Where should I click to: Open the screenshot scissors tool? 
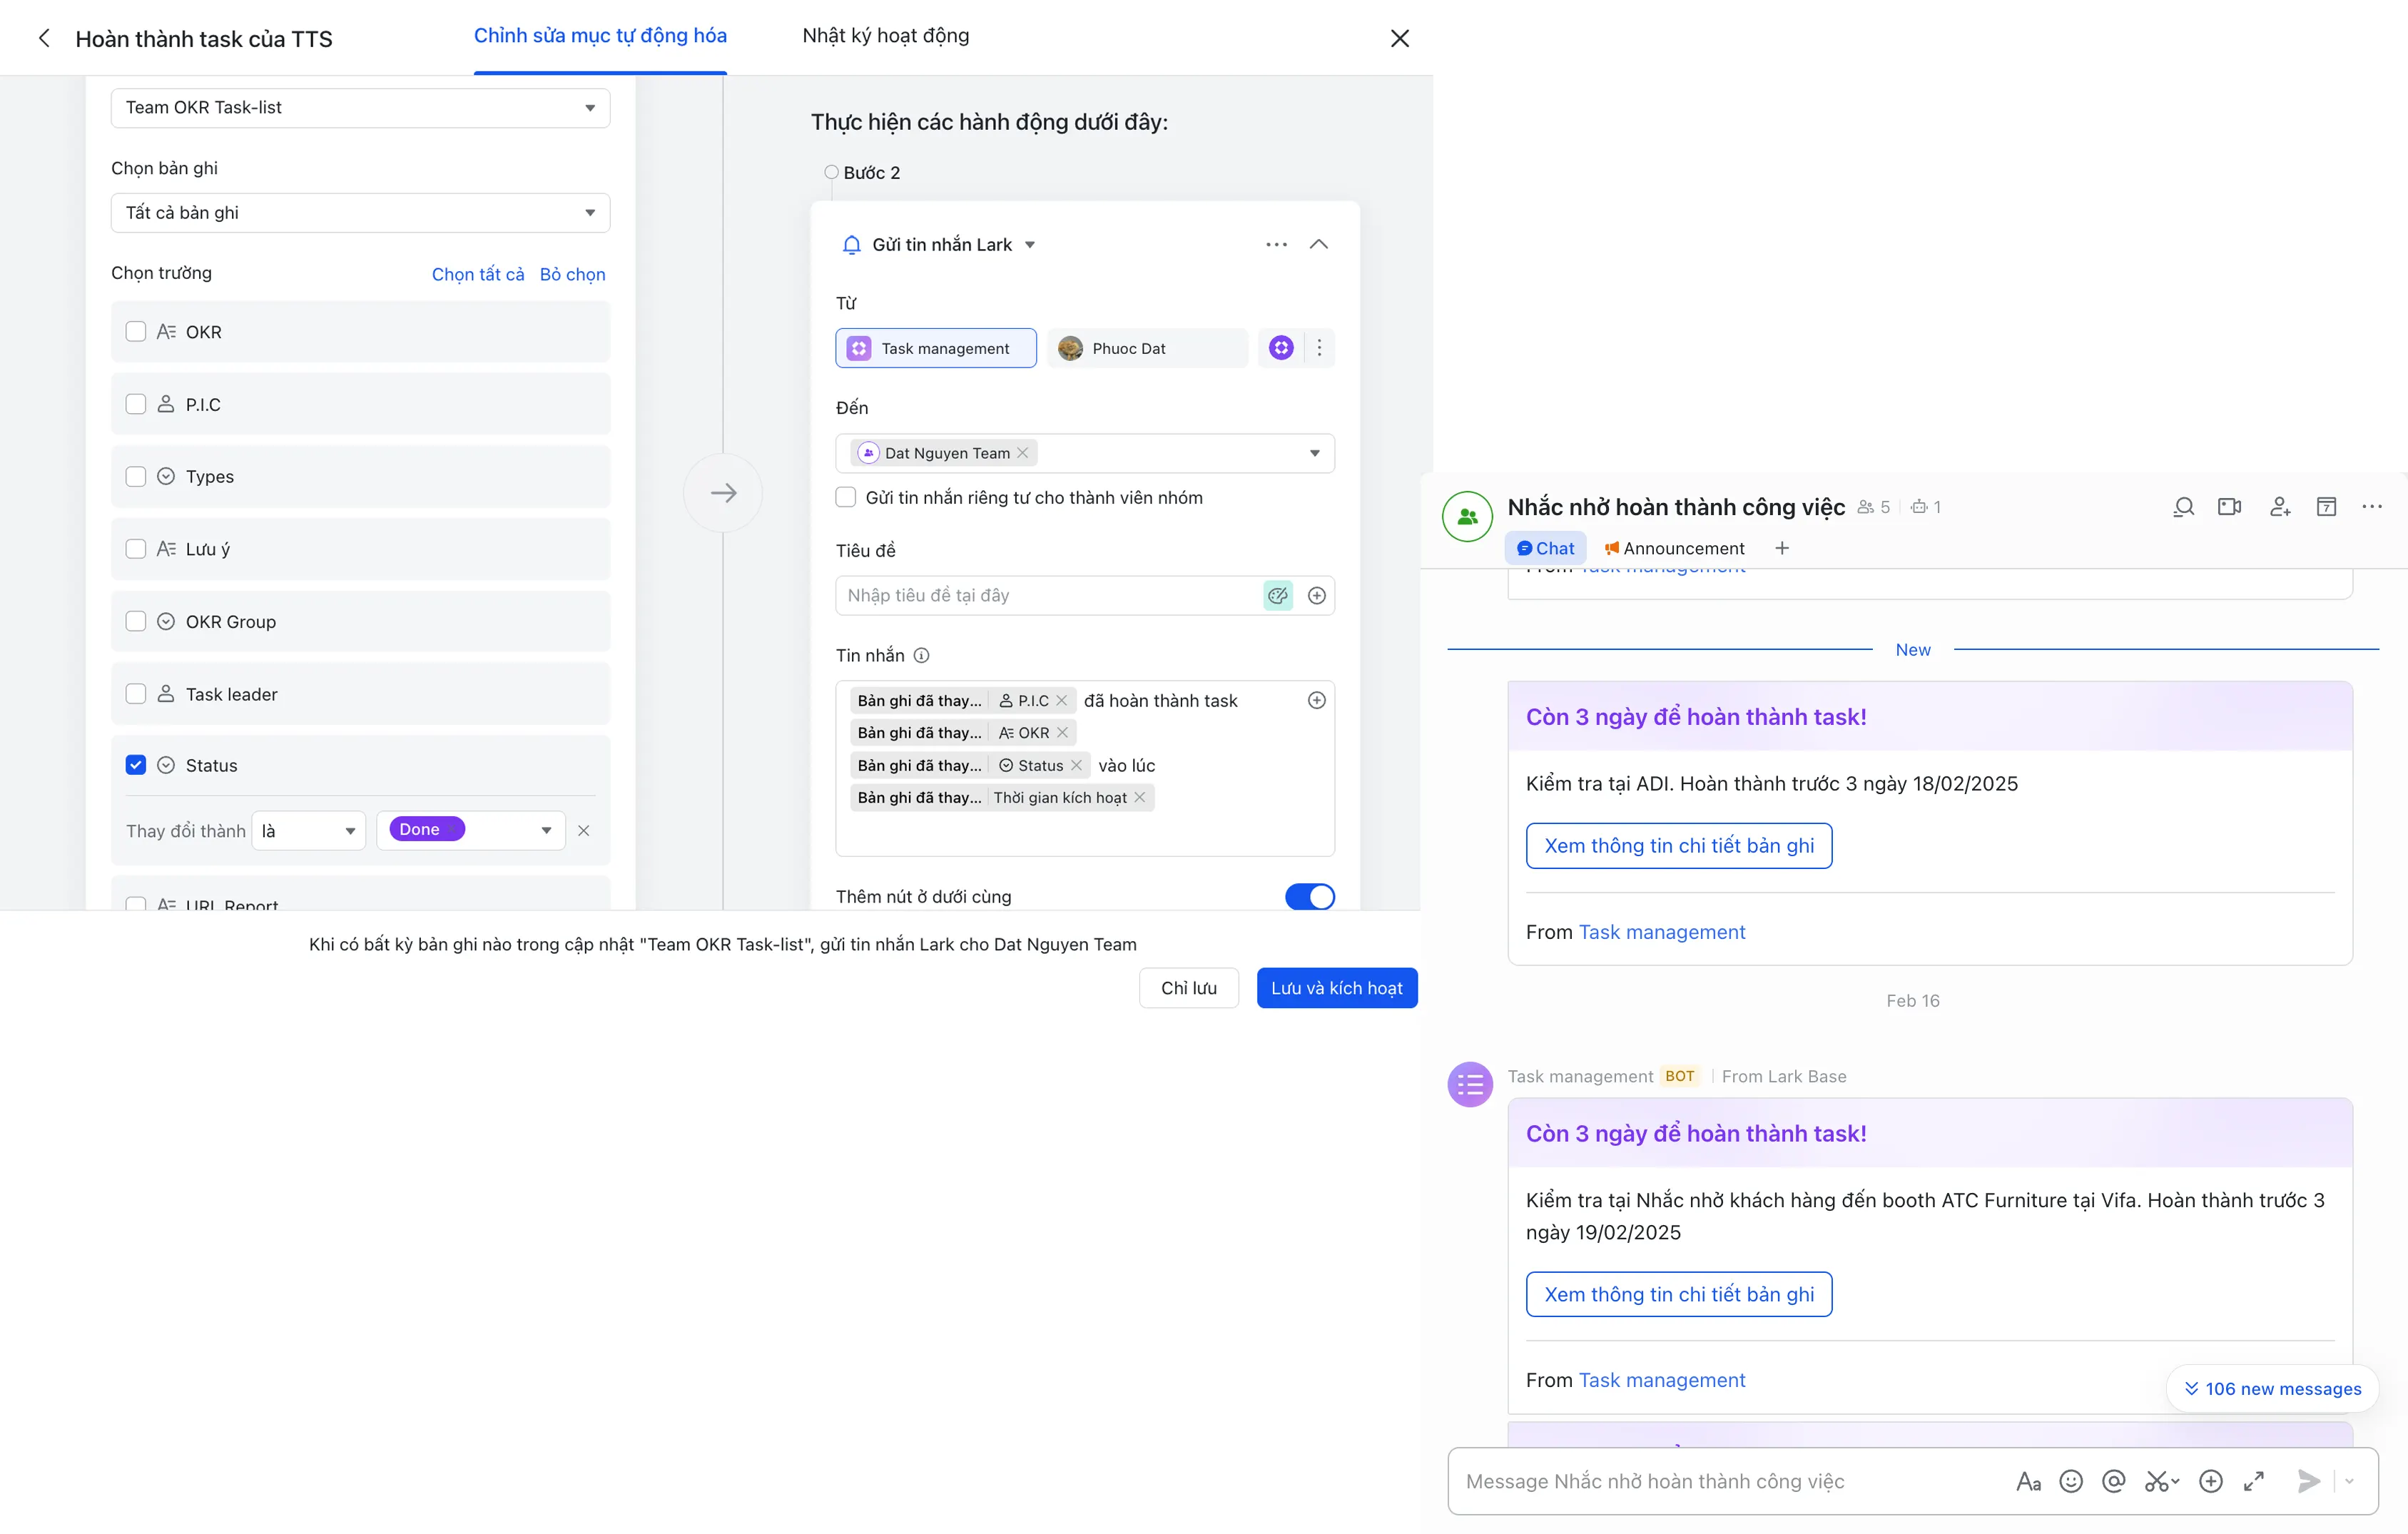point(2159,1481)
